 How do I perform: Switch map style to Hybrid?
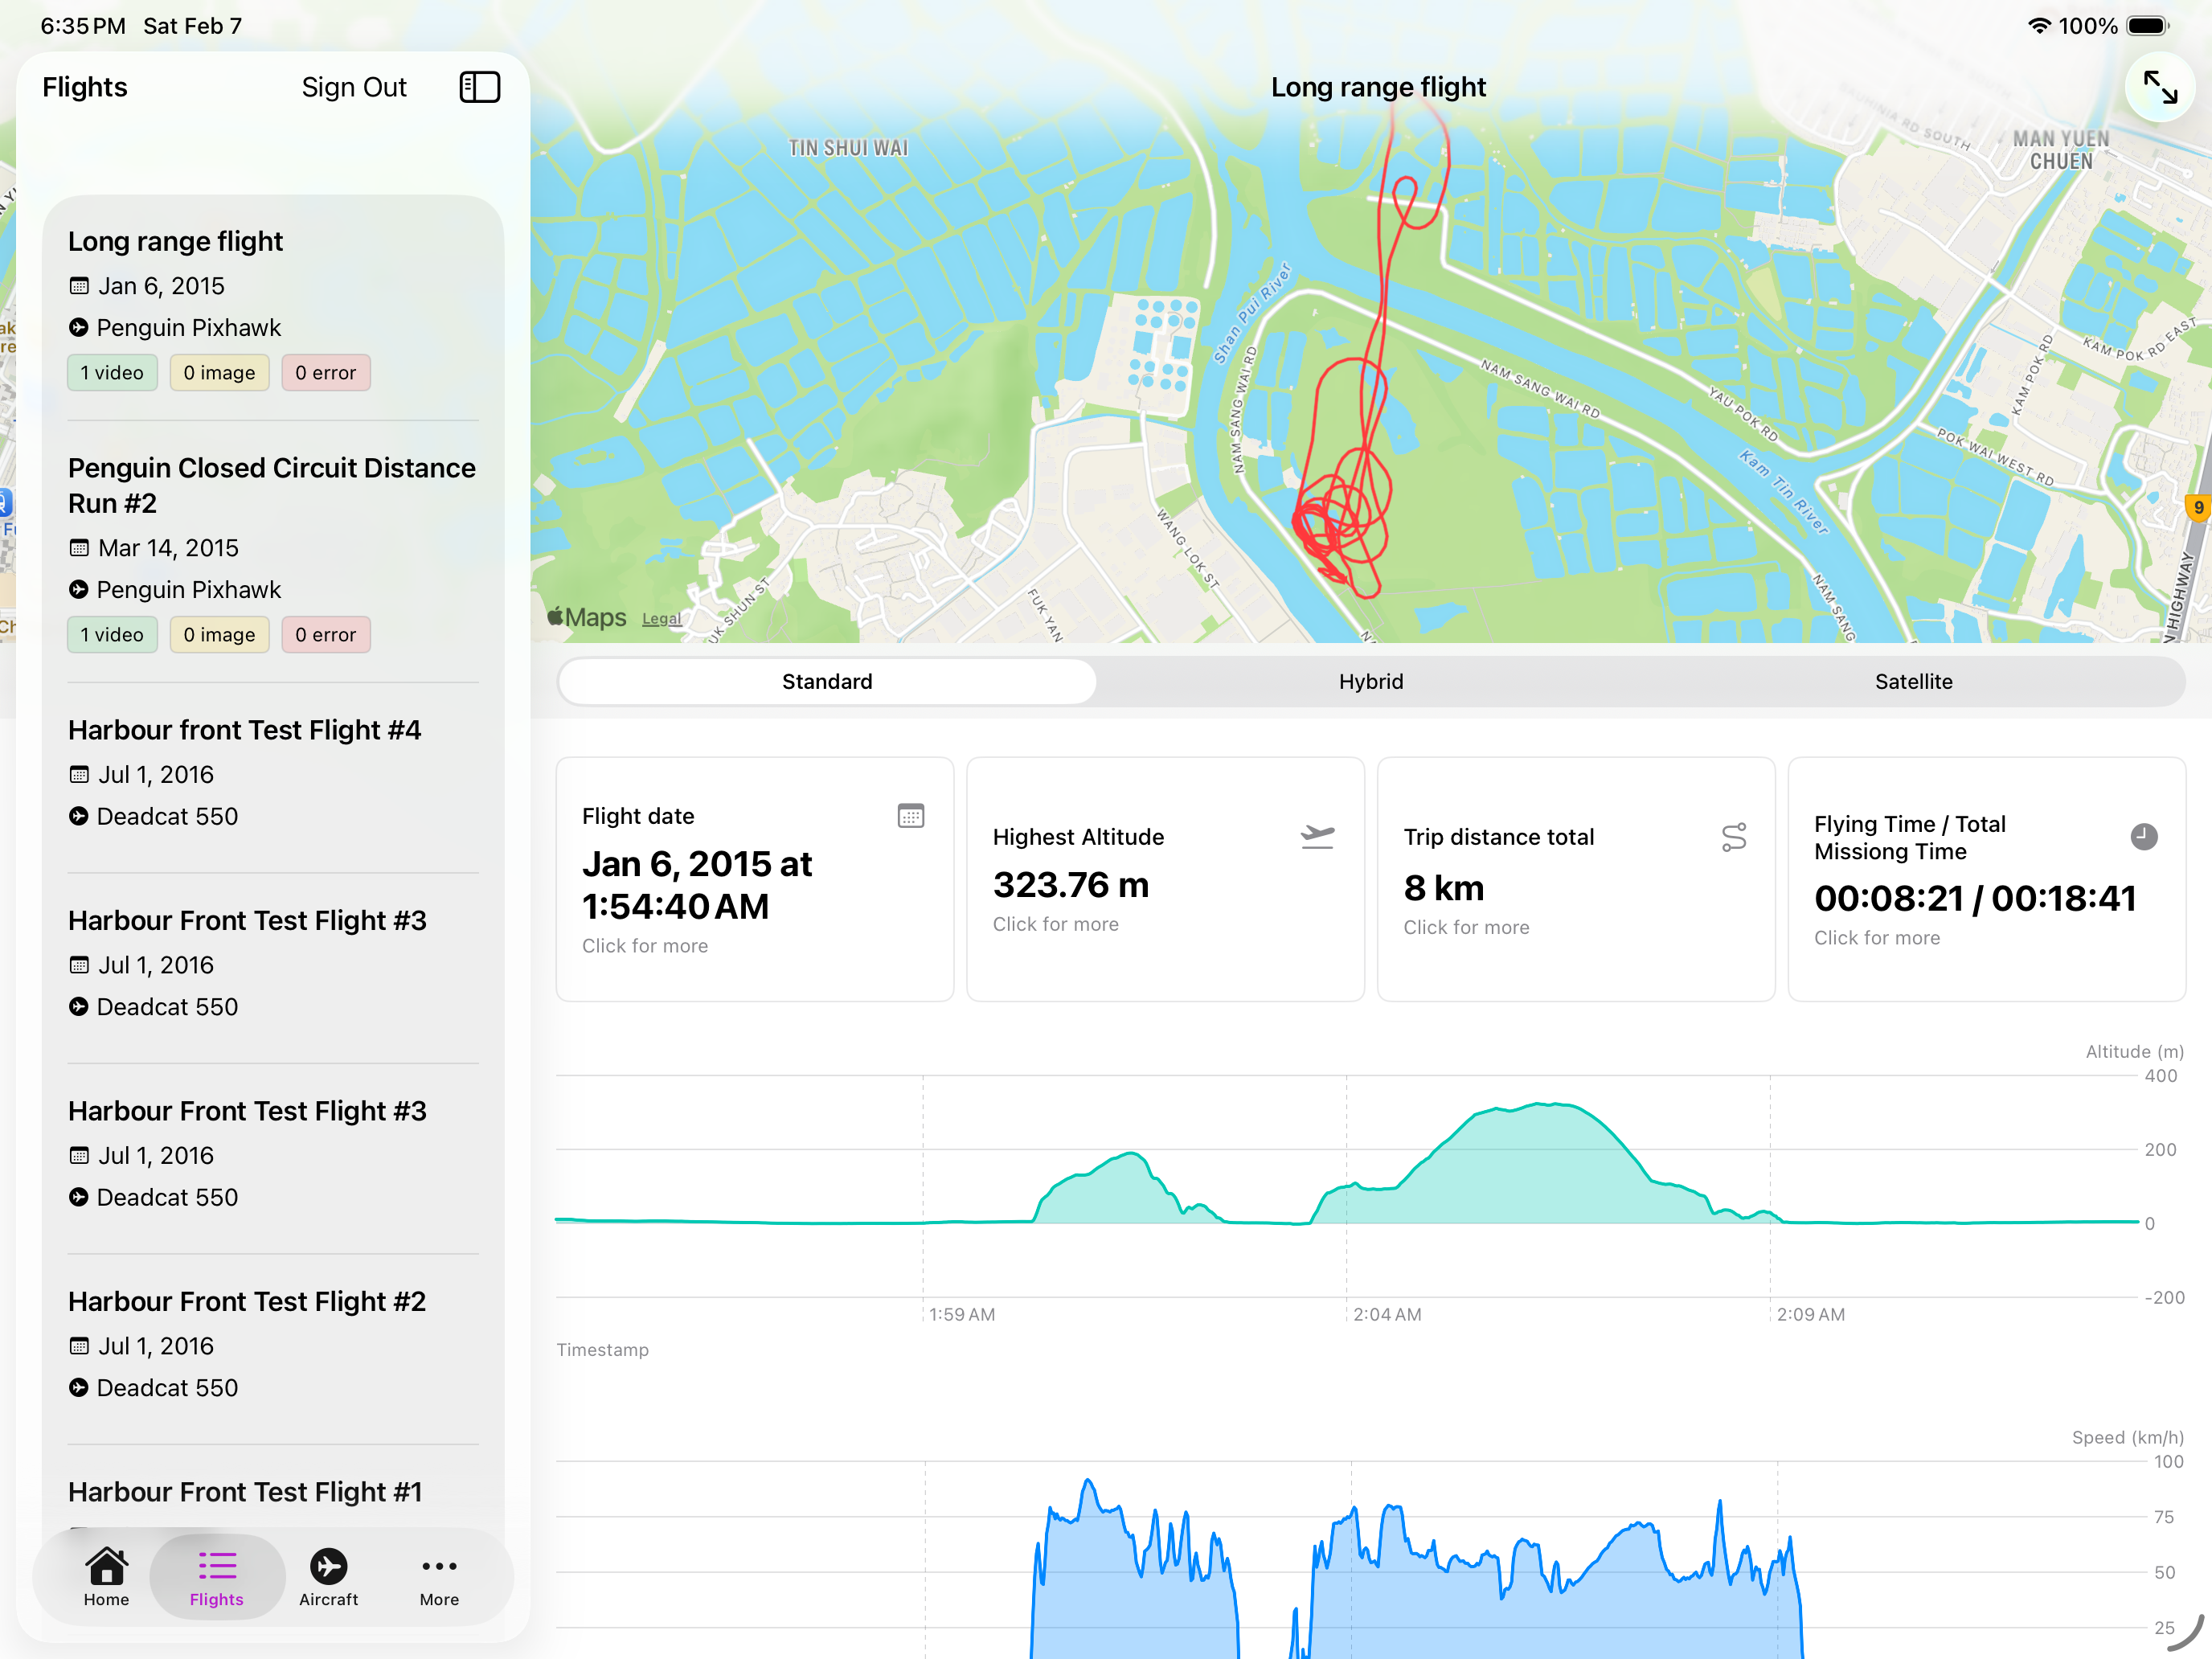[1370, 681]
